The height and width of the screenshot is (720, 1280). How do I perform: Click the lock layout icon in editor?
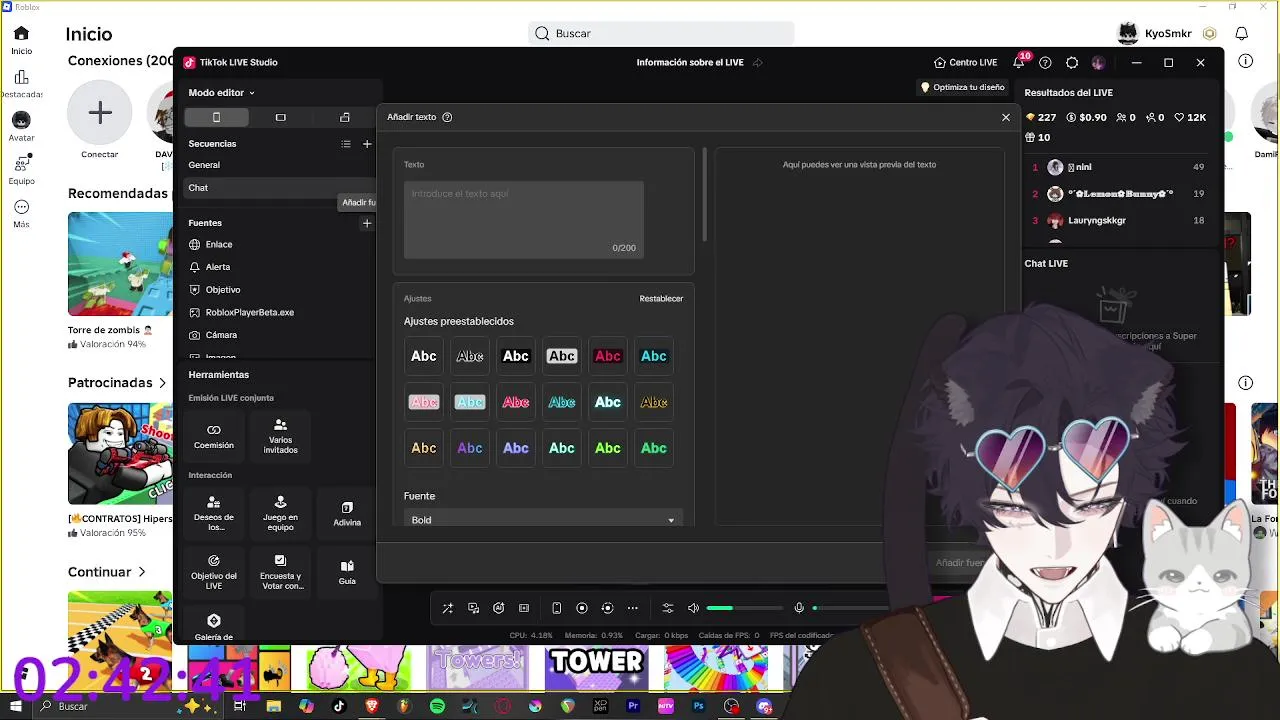[345, 117]
